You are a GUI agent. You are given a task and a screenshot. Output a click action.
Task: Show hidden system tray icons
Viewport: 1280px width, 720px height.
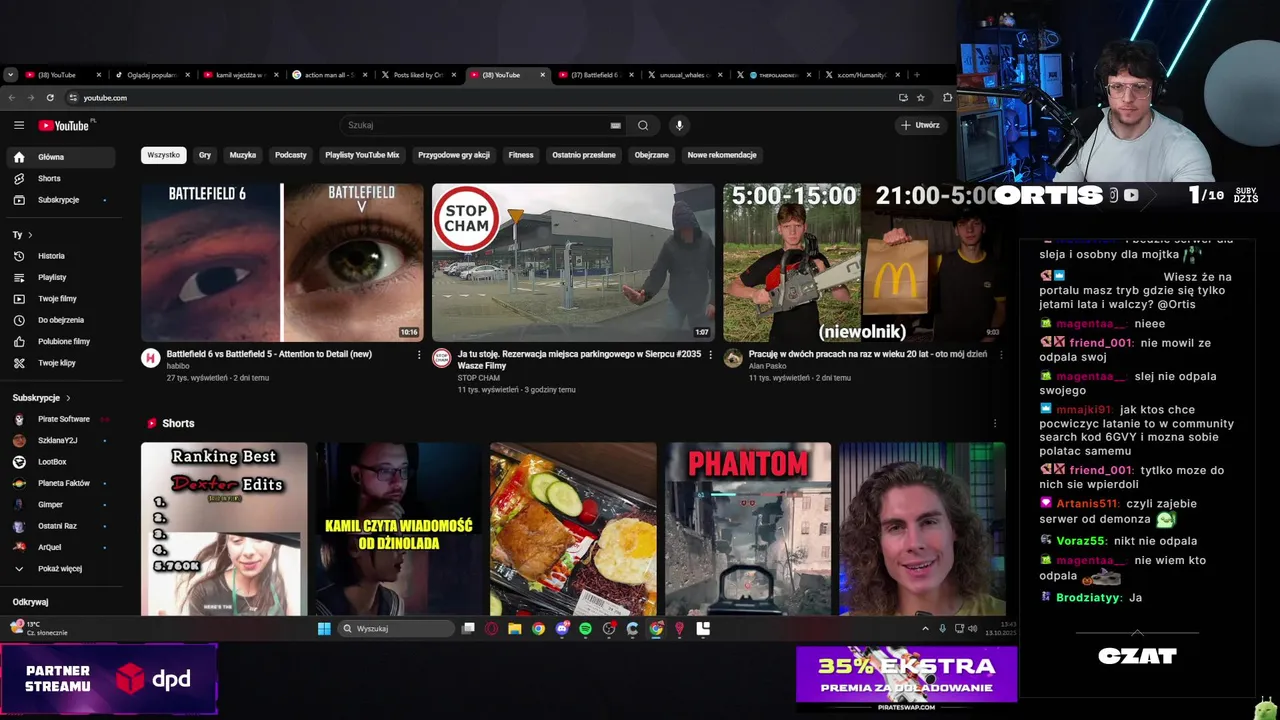(925, 629)
